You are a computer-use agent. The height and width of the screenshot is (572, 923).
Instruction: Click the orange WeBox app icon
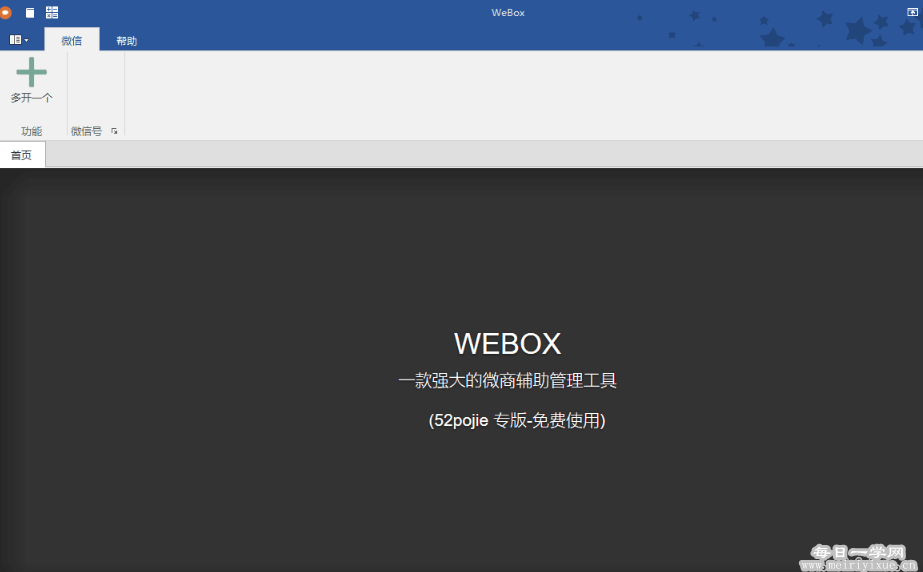pyautogui.click(x=5, y=12)
